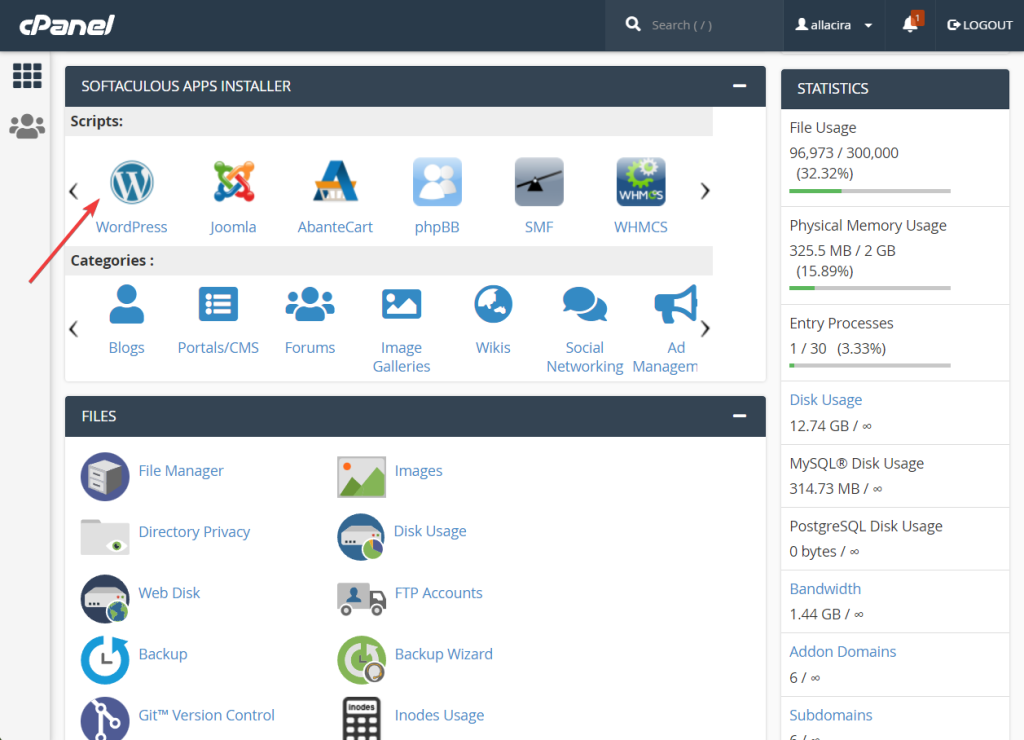Follow the Directory Privacy link
Screen dimensions: 1024x740
(194, 532)
